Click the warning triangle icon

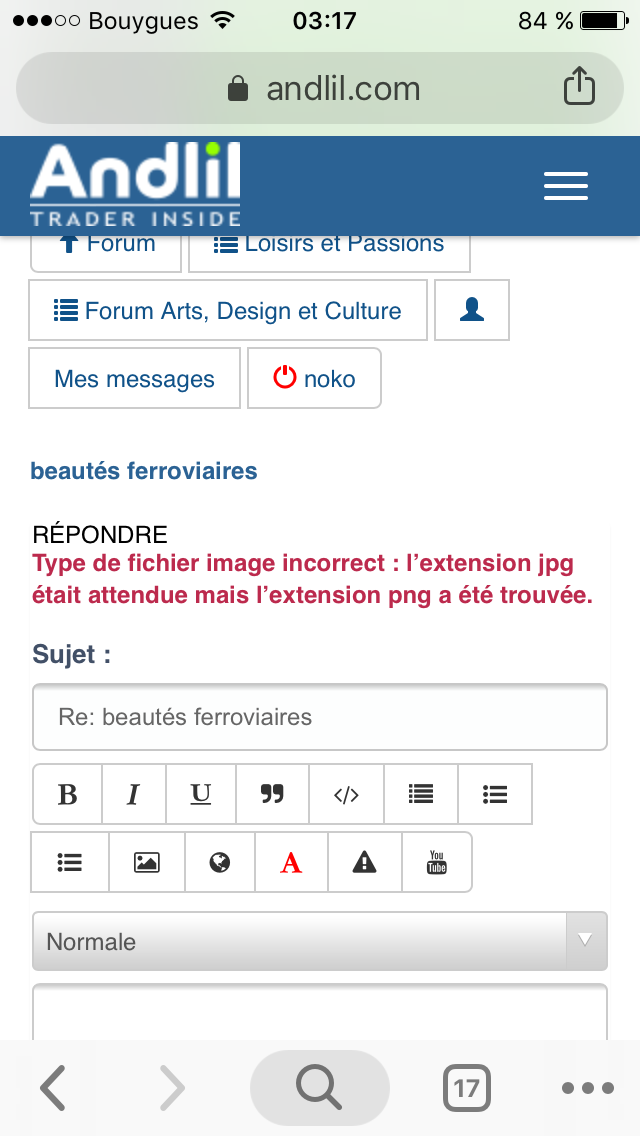point(364,862)
